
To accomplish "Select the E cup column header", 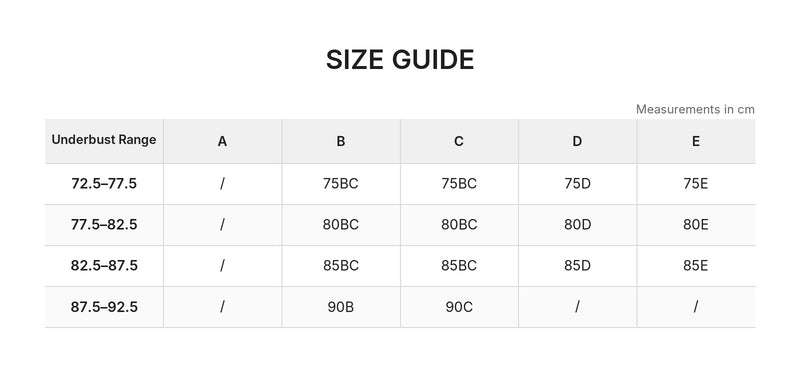I will (x=696, y=142).
